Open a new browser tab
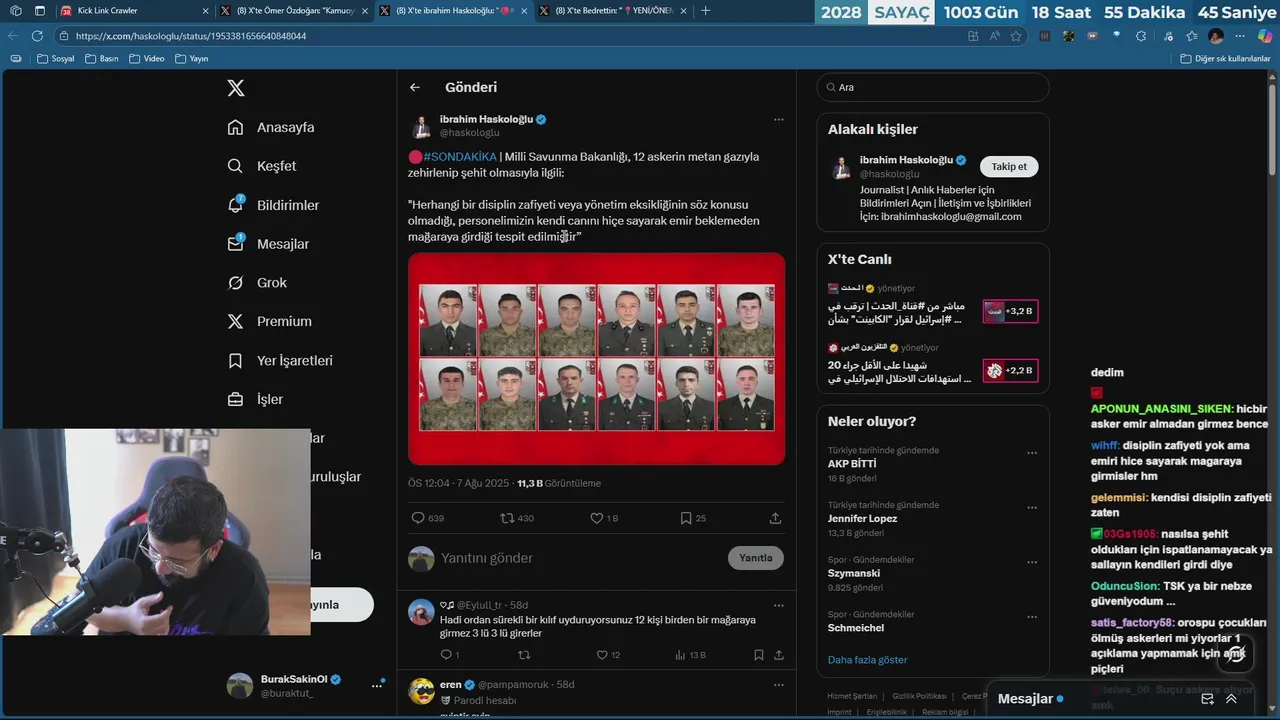The height and width of the screenshot is (720, 1280). pyautogui.click(x=706, y=10)
